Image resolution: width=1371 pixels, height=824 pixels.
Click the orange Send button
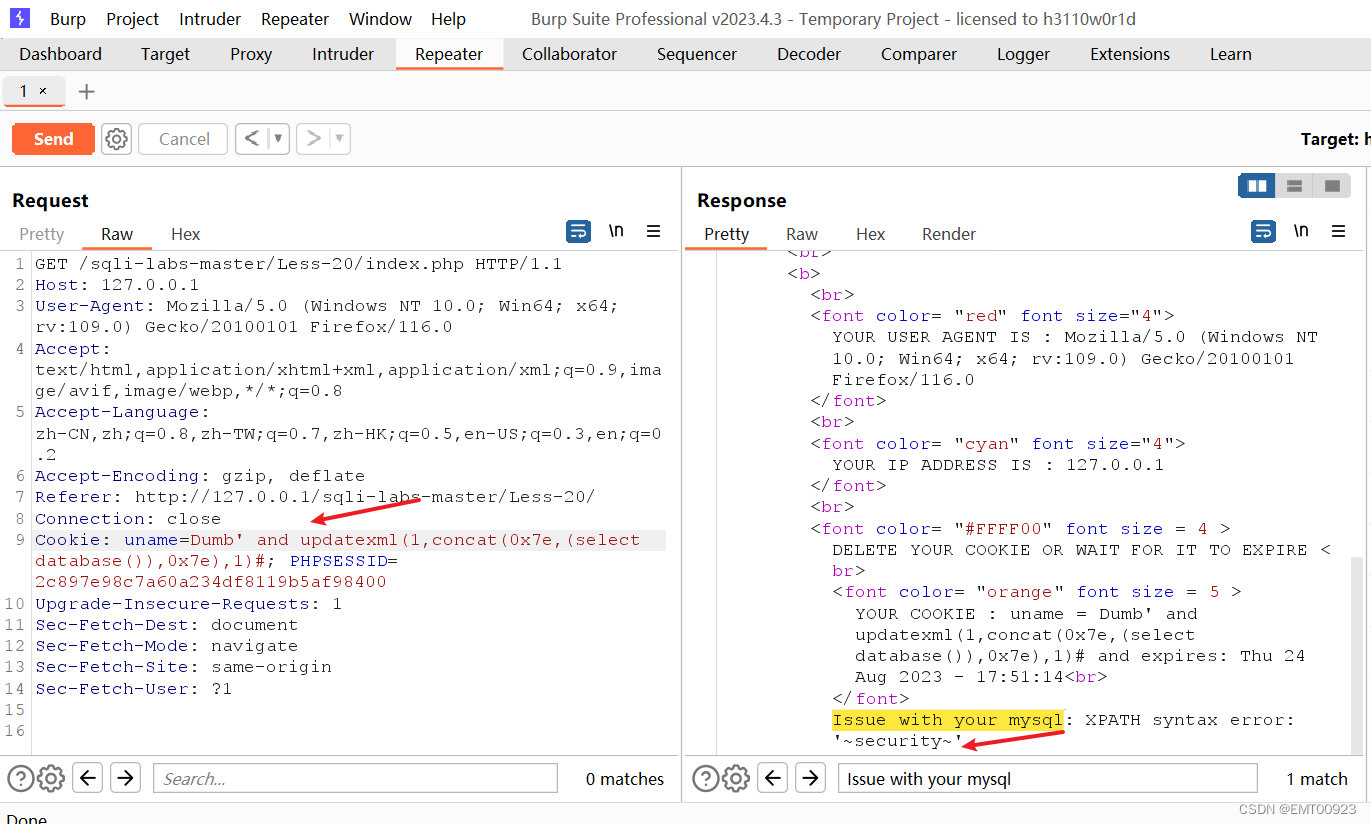coord(53,139)
